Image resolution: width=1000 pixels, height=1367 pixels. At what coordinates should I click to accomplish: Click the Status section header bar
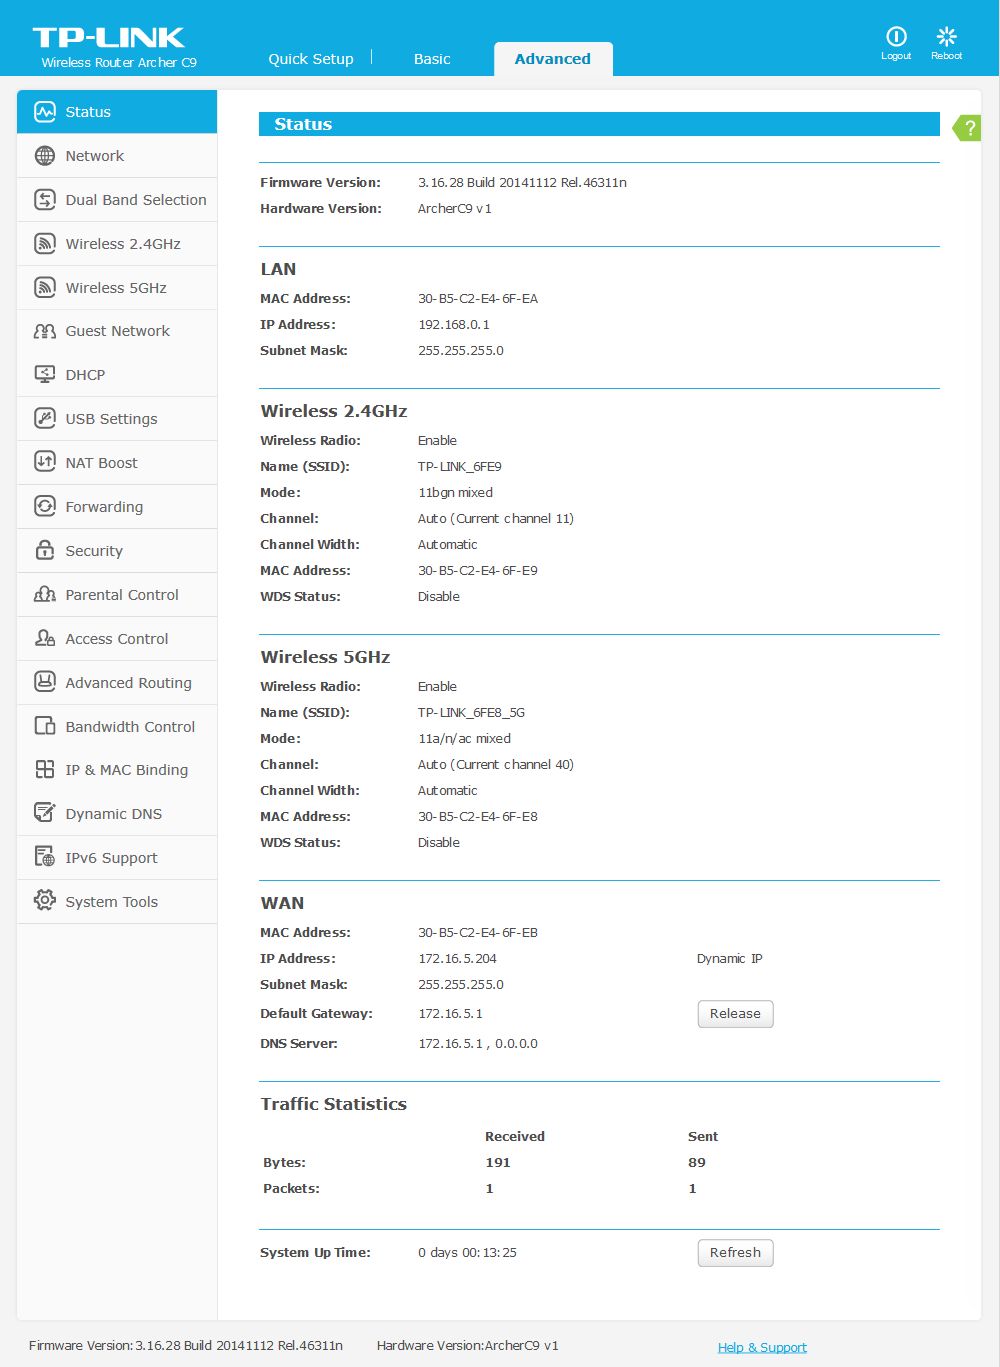click(x=599, y=124)
